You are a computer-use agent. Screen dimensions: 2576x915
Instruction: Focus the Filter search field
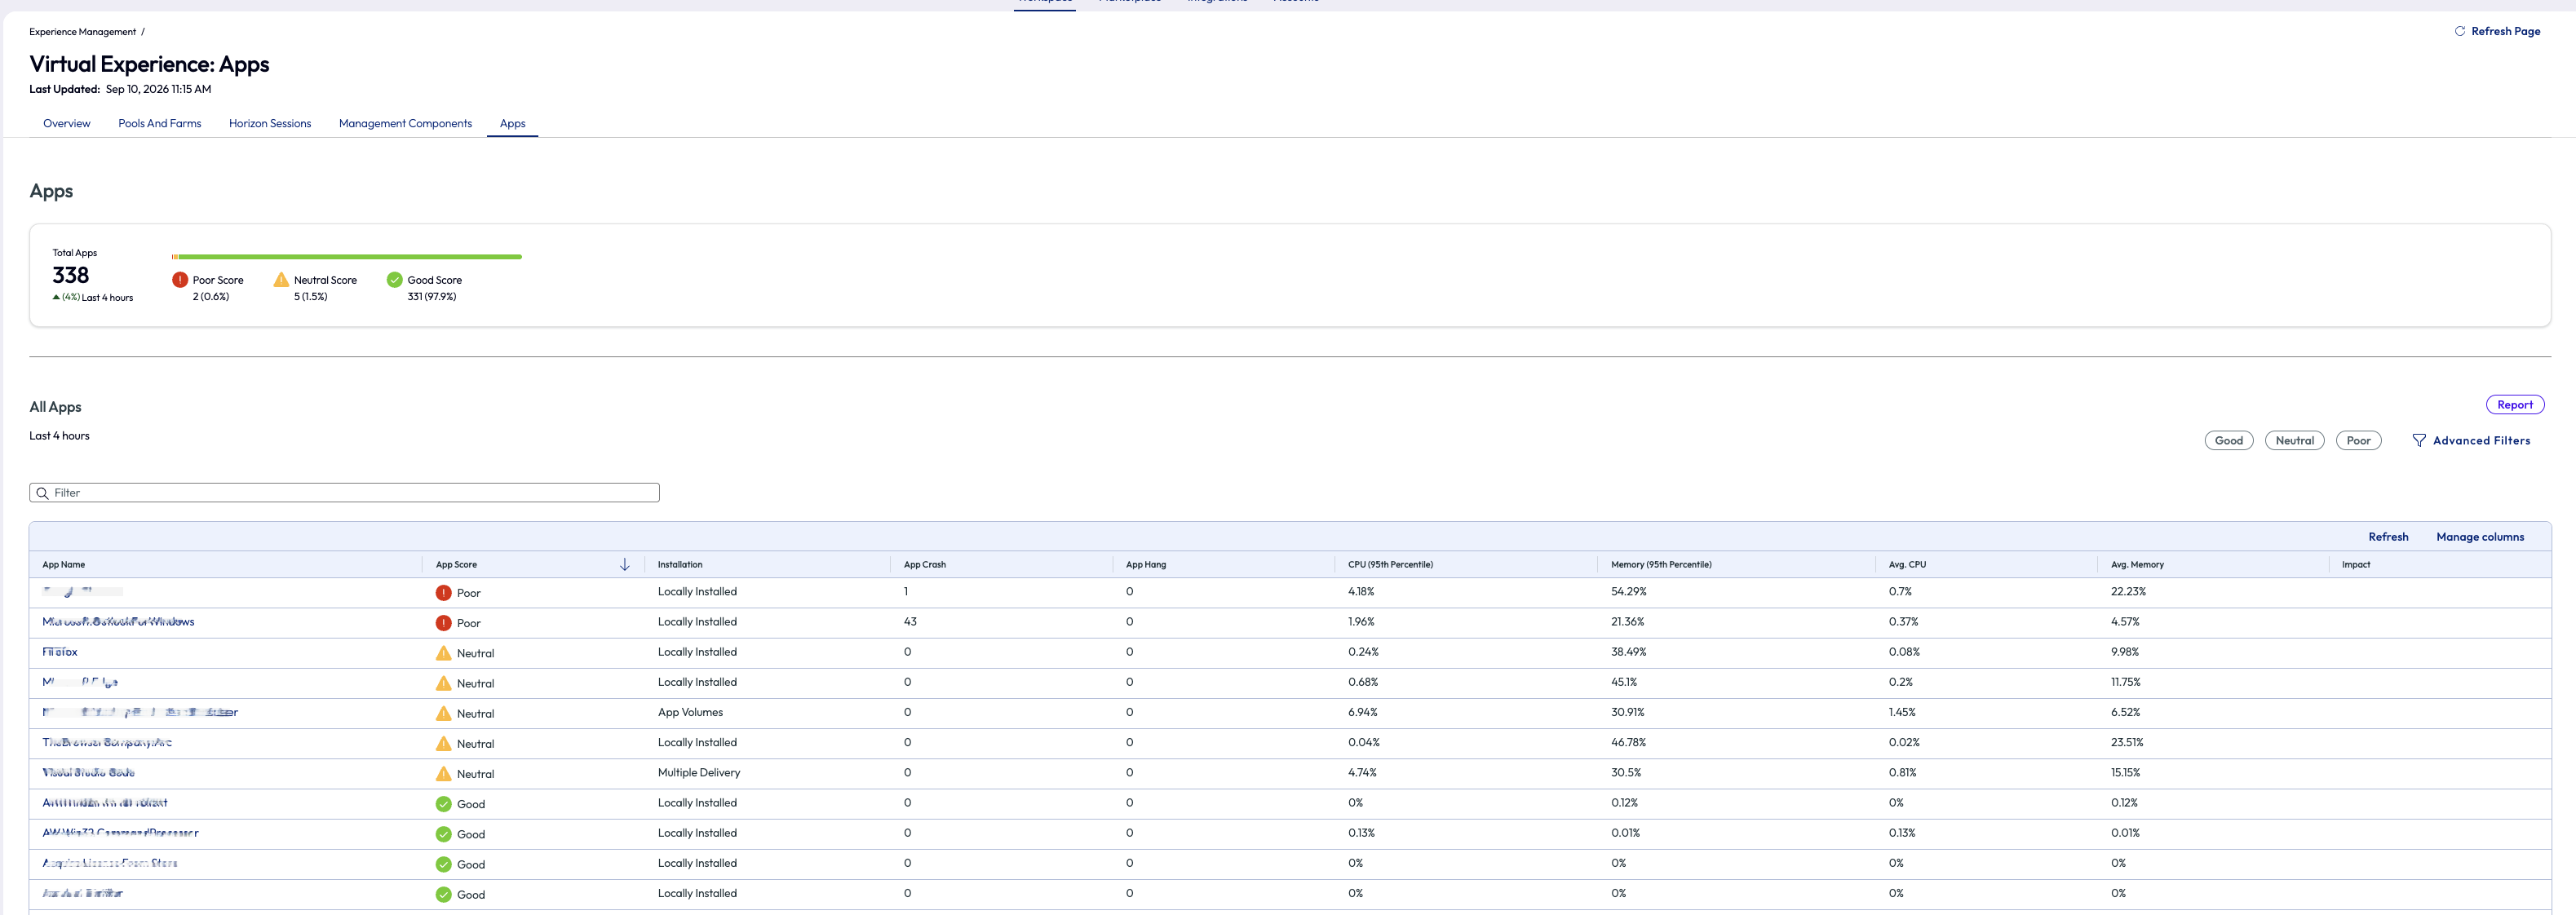(x=344, y=493)
